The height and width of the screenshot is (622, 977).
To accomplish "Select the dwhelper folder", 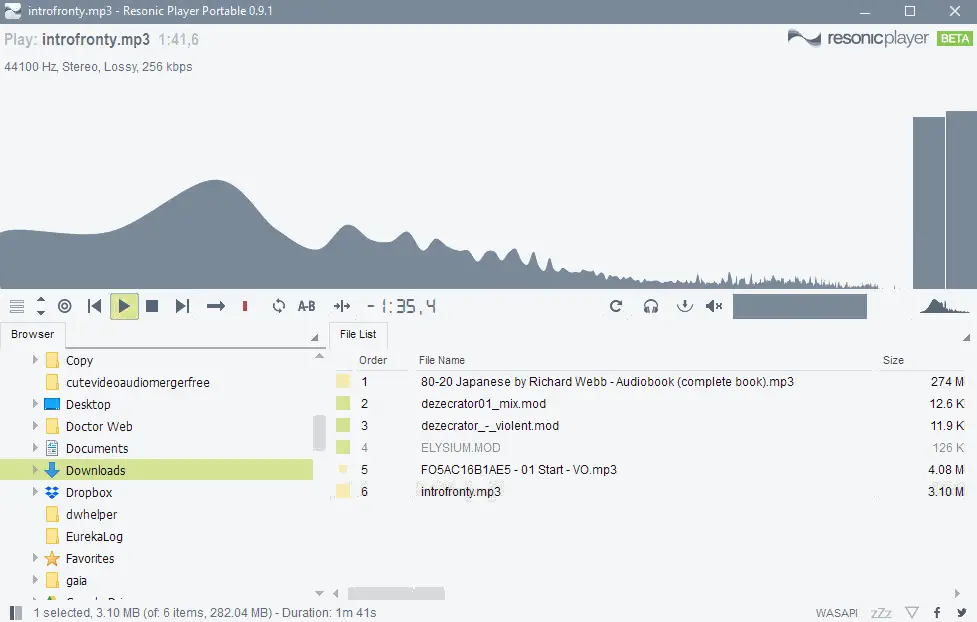I will pyautogui.click(x=92, y=515).
